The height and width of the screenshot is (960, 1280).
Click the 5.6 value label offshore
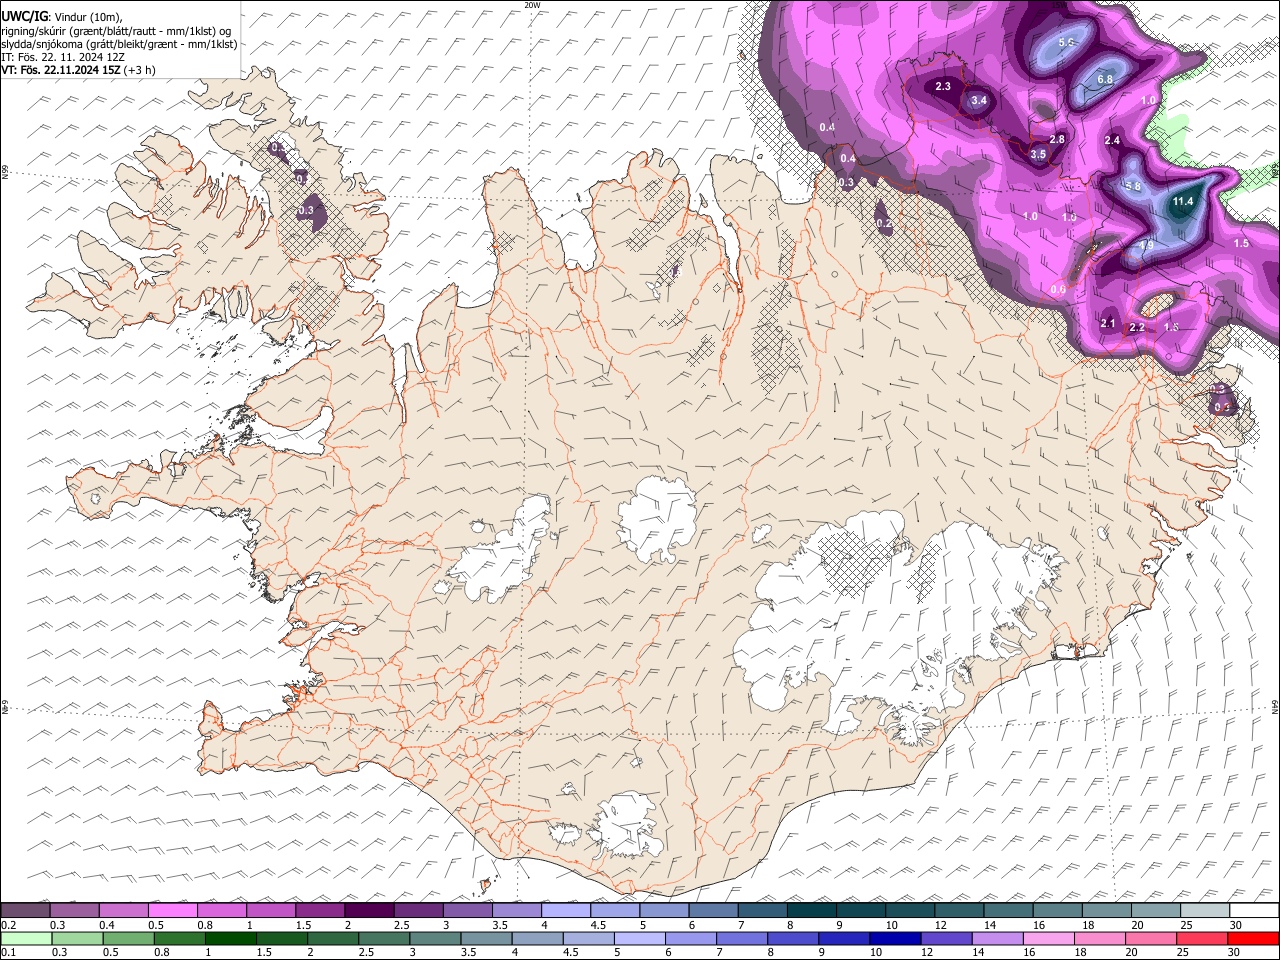tap(1066, 42)
